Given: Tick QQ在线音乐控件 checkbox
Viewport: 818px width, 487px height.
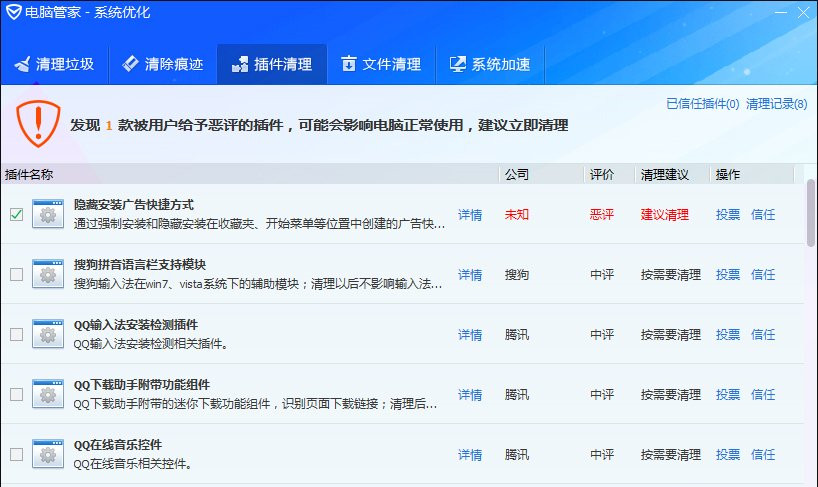Looking at the screenshot, I should [x=16, y=454].
